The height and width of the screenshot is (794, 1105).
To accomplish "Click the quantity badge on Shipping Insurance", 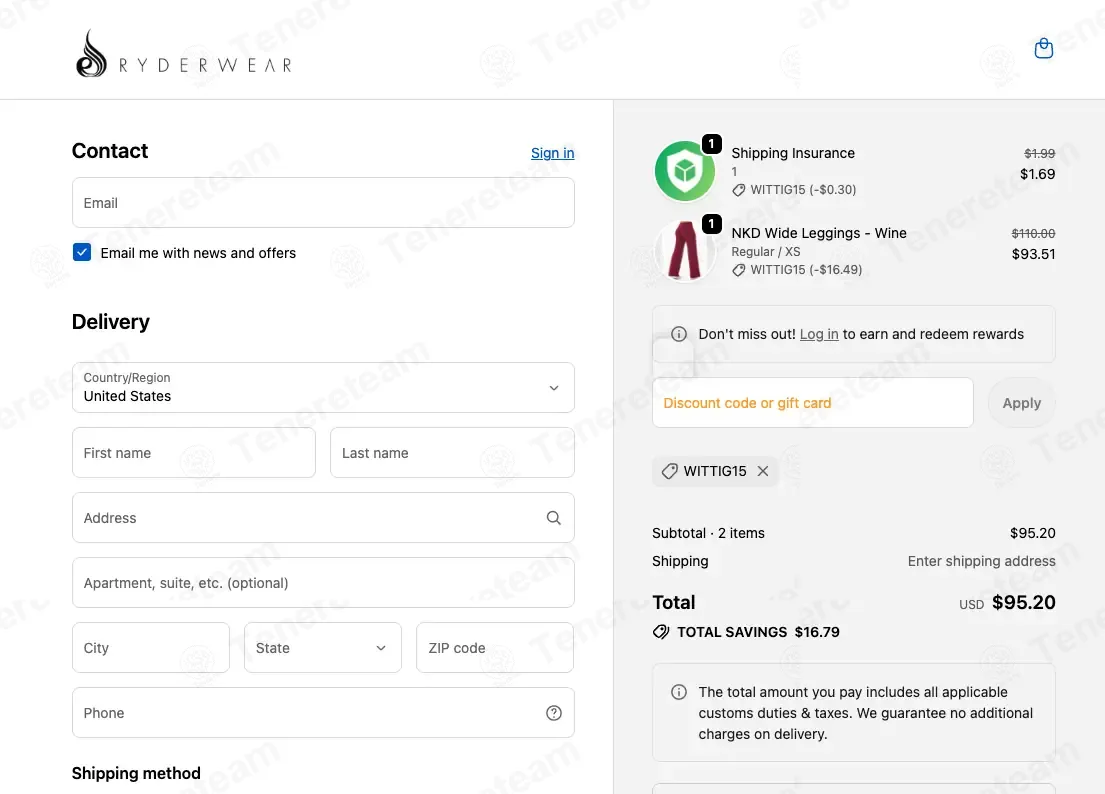I will (712, 144).
